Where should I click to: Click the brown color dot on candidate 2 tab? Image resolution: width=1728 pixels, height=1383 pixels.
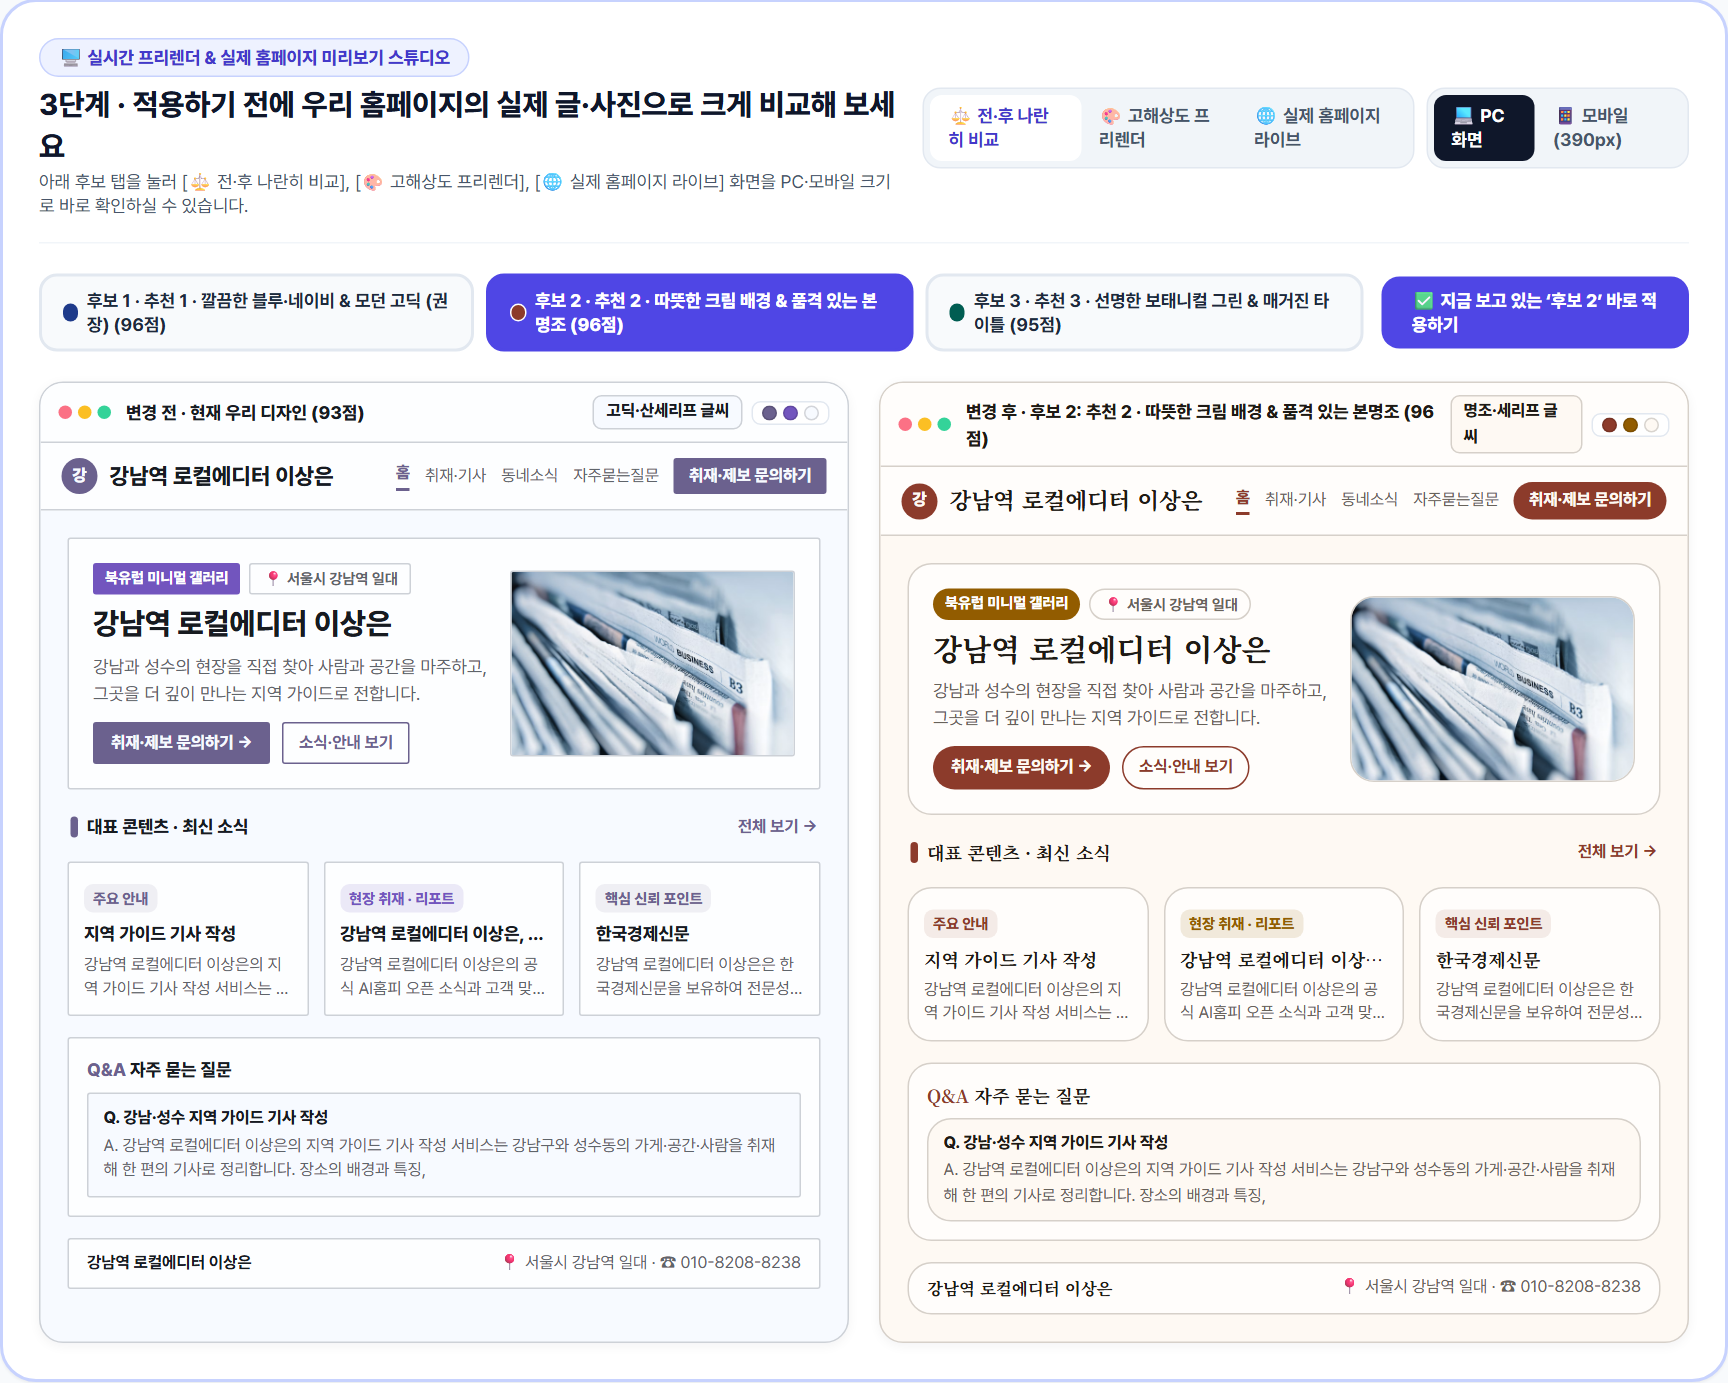pyautogui.click(x=518, y=313)
